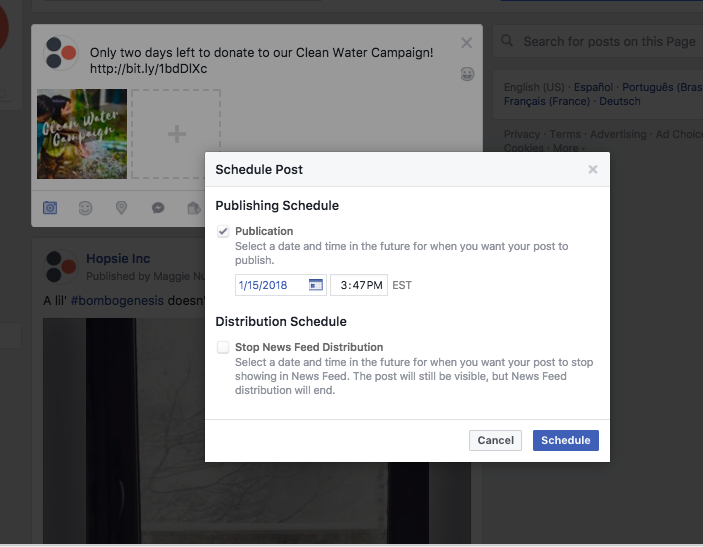Click the Messenger chat bubble icon
The width and height of the screenshot is (703, 547).
(158, 208)
